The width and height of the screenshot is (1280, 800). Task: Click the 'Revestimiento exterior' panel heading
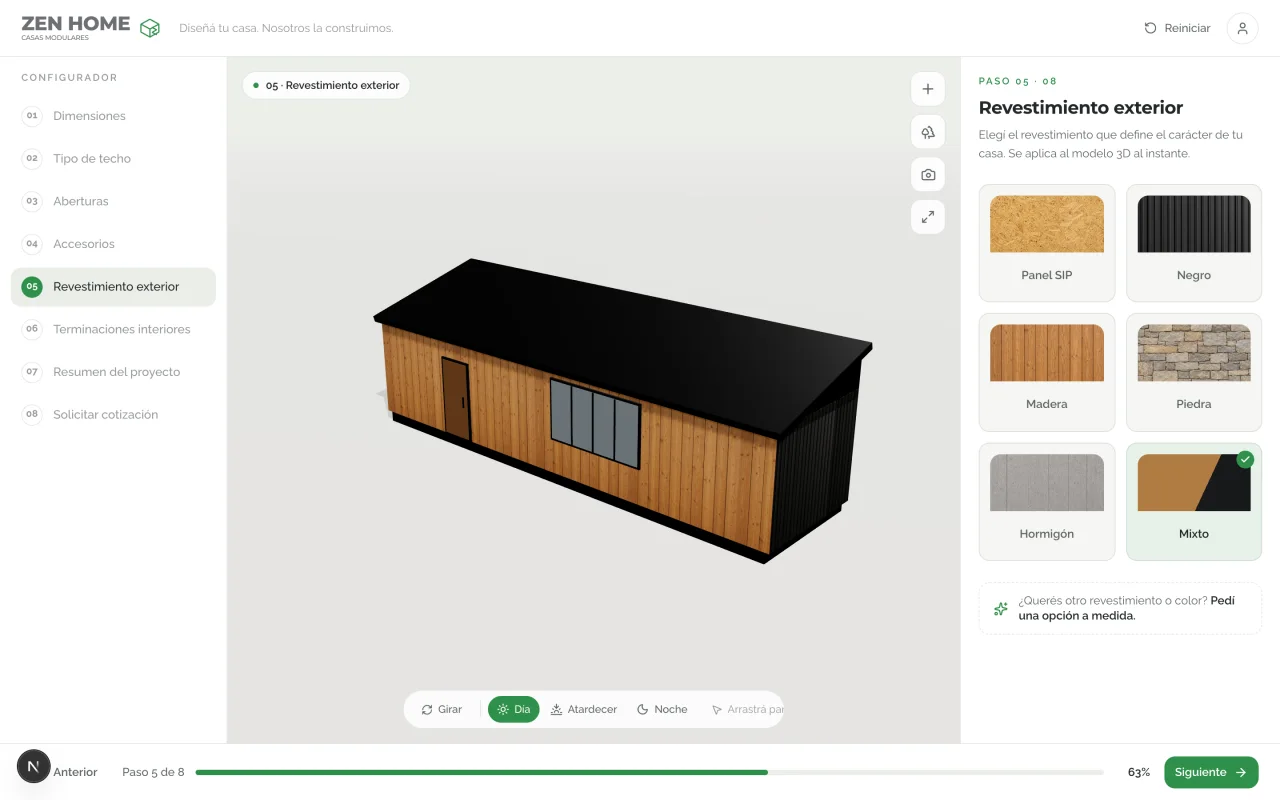pyautogui.click(x=1081, y=108)
